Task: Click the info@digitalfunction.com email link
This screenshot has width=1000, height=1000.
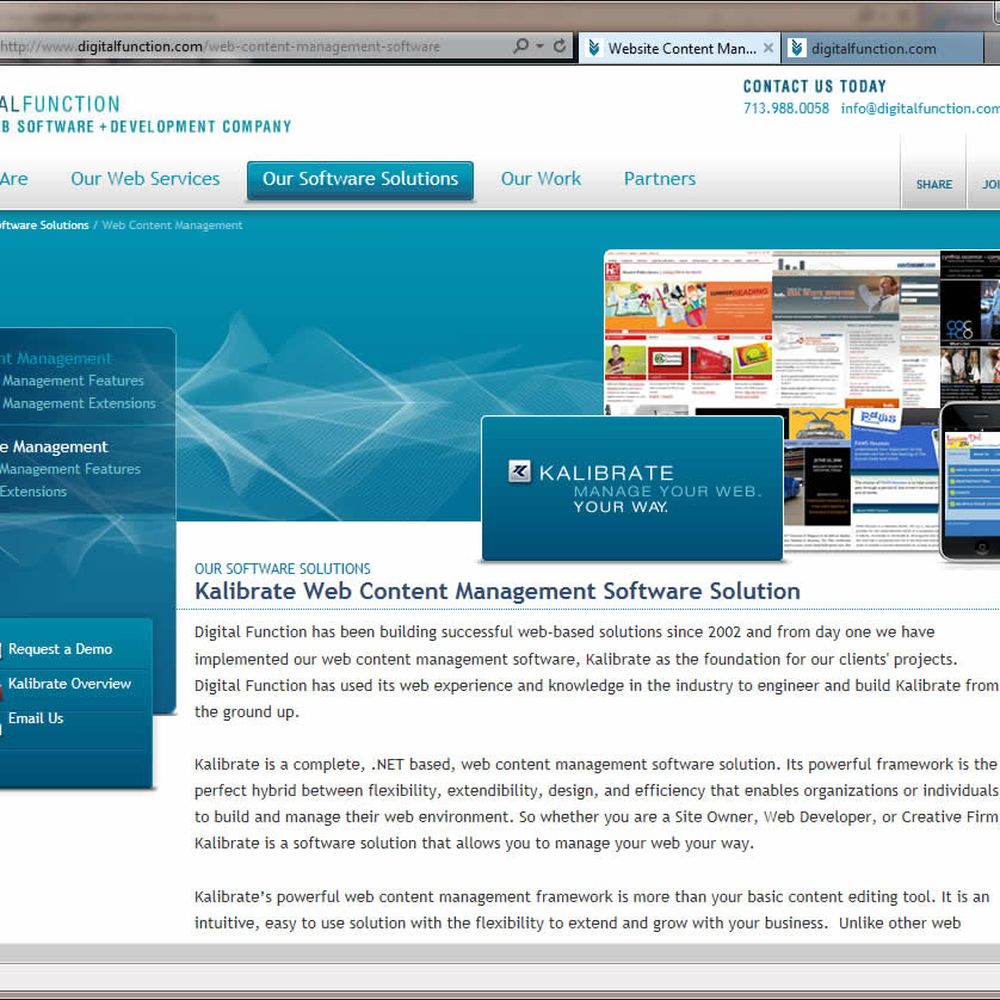Action: pyautogui.click(x=919, y=108)
